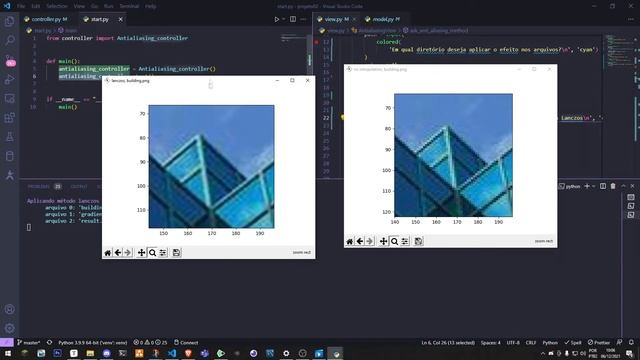Click Prettier status bar item
640x360 pixels.
599,342
